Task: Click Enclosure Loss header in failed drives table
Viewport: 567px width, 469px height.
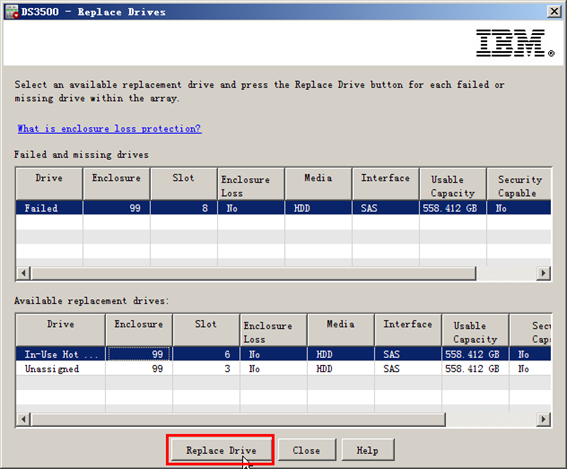Action: [x=251, y=184]
